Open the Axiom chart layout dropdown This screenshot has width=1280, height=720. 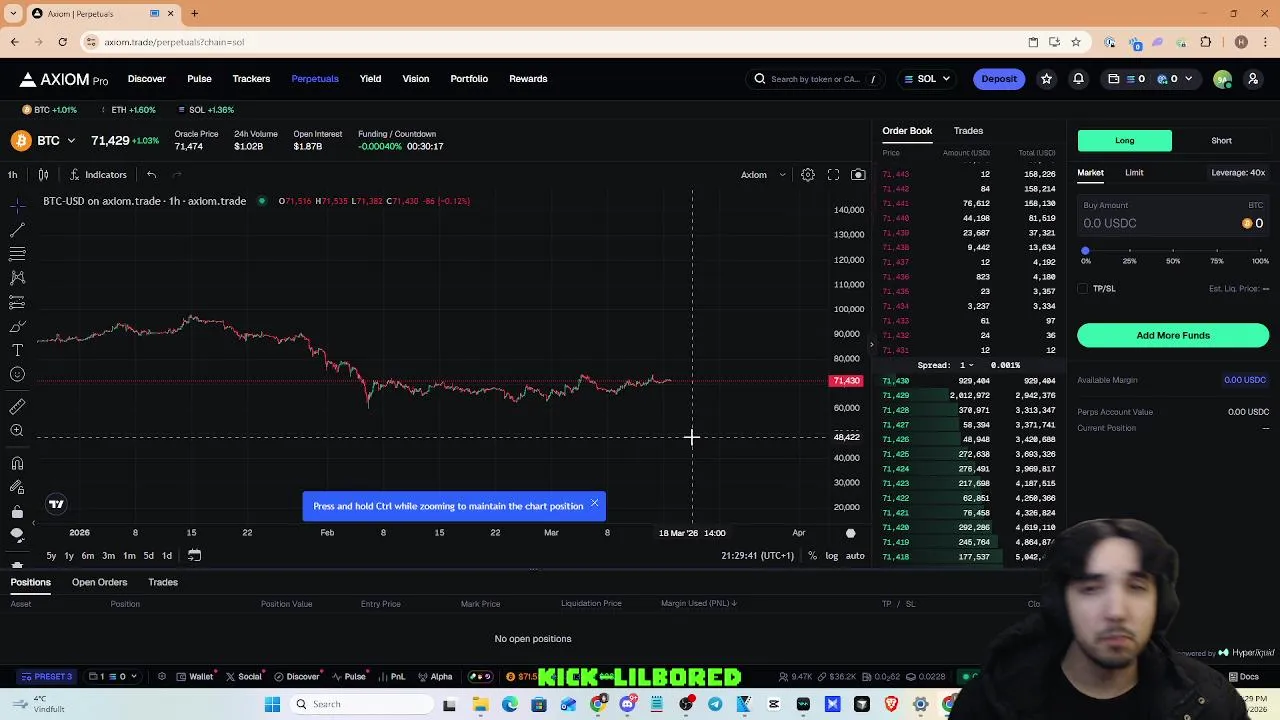(x=763, y=175)
